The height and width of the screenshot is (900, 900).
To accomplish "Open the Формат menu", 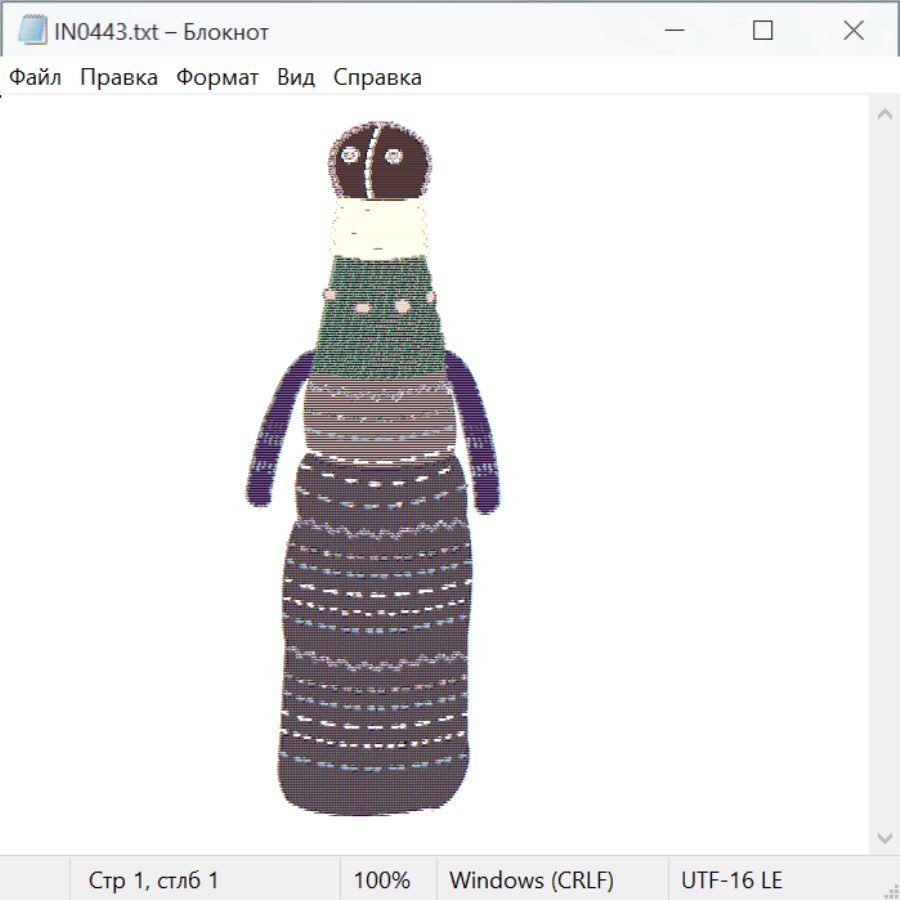I will click(x=217, y=78).
